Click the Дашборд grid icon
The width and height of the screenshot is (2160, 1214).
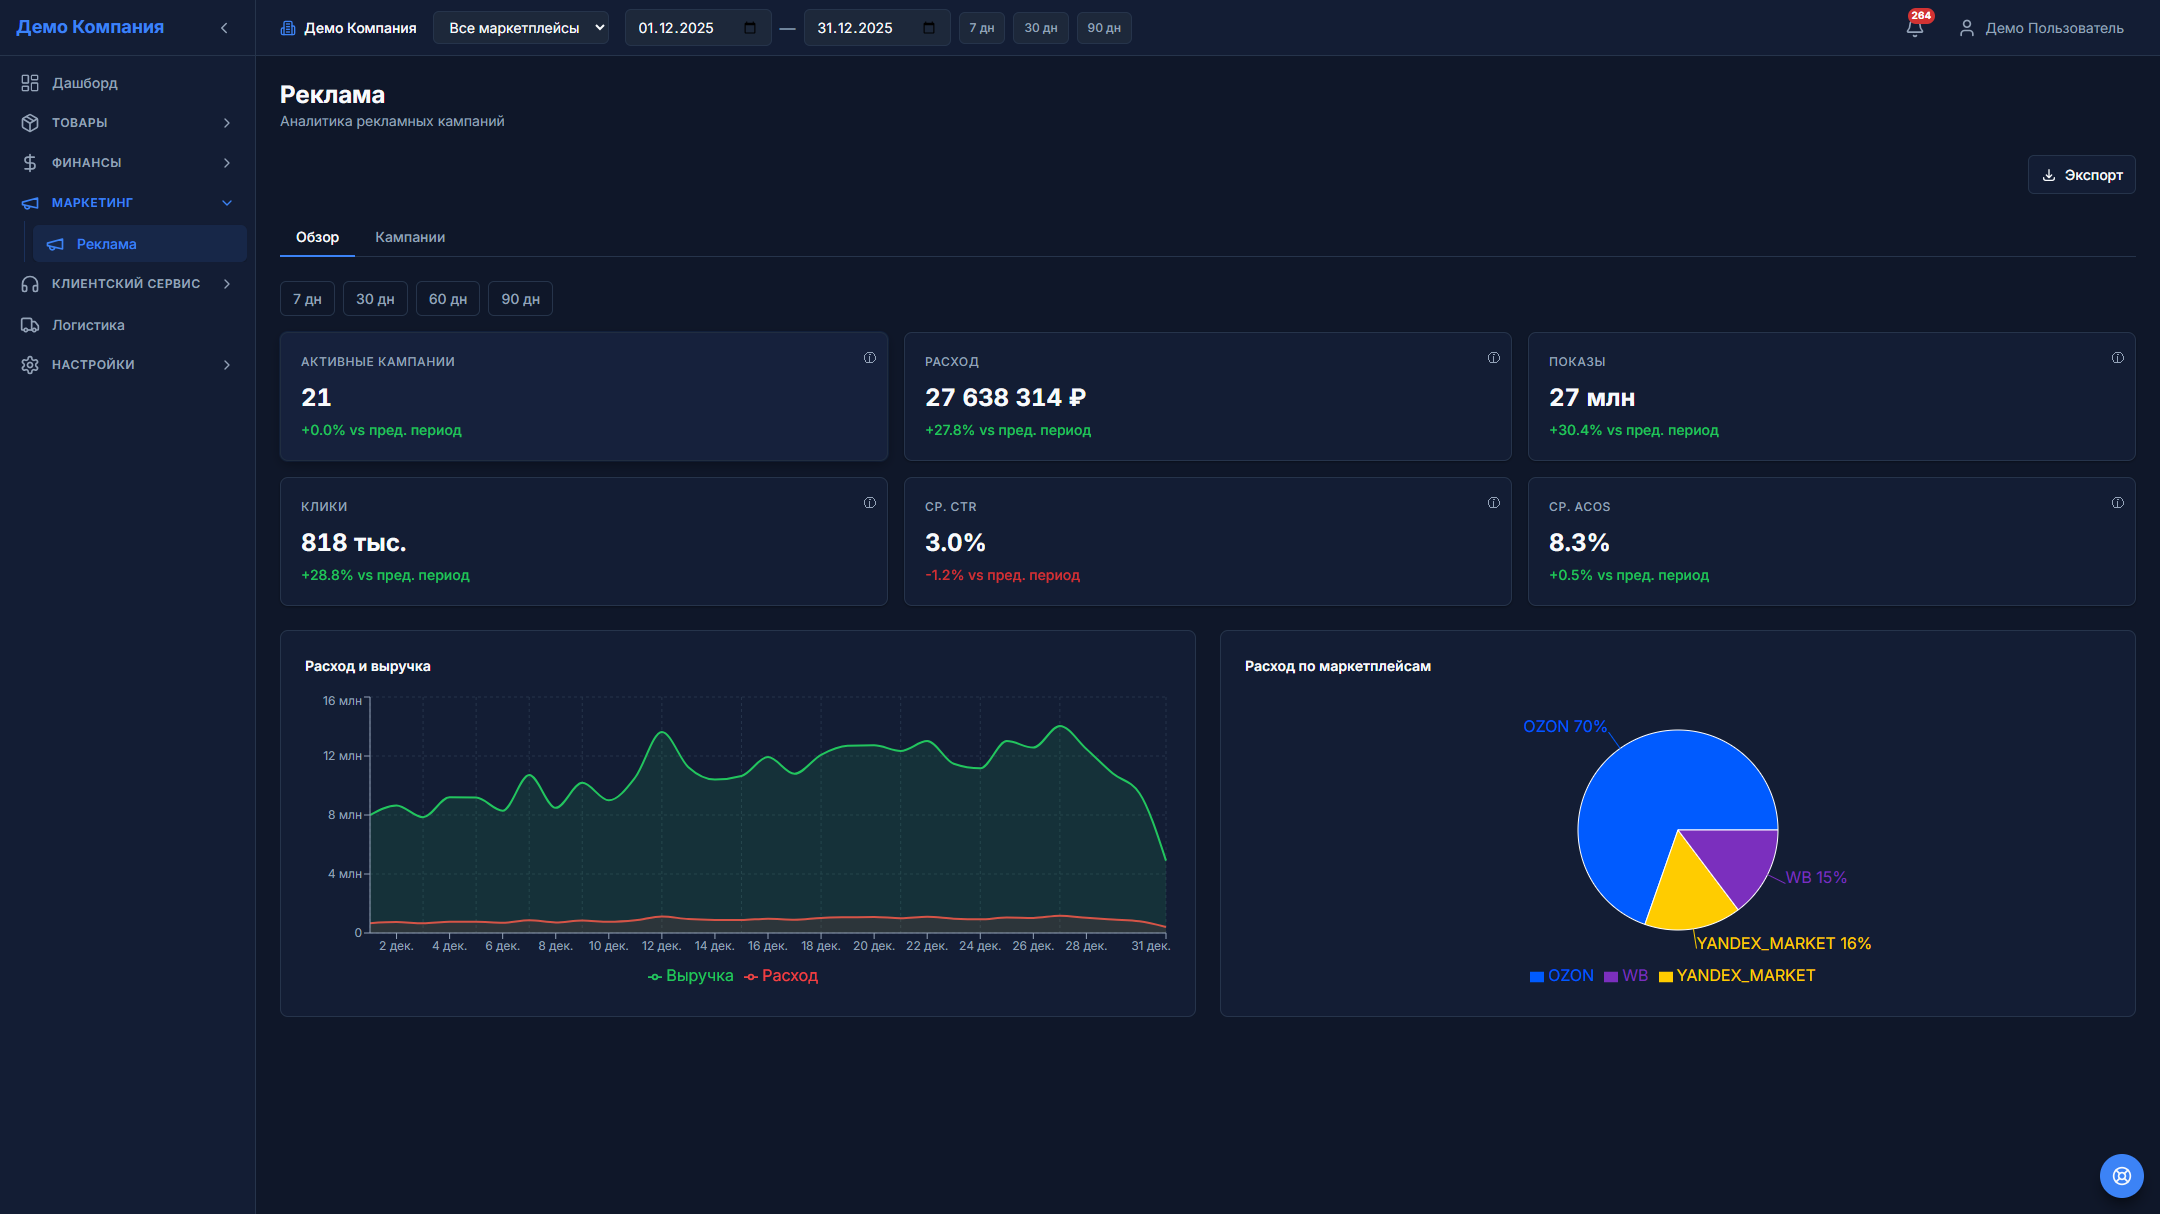pyautogui.click(x=30, y=83)
